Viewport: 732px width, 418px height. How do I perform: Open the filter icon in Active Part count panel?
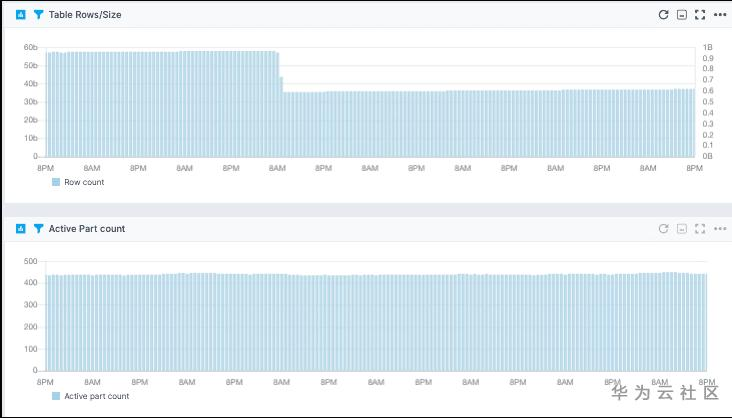click(x=39, y=228)
